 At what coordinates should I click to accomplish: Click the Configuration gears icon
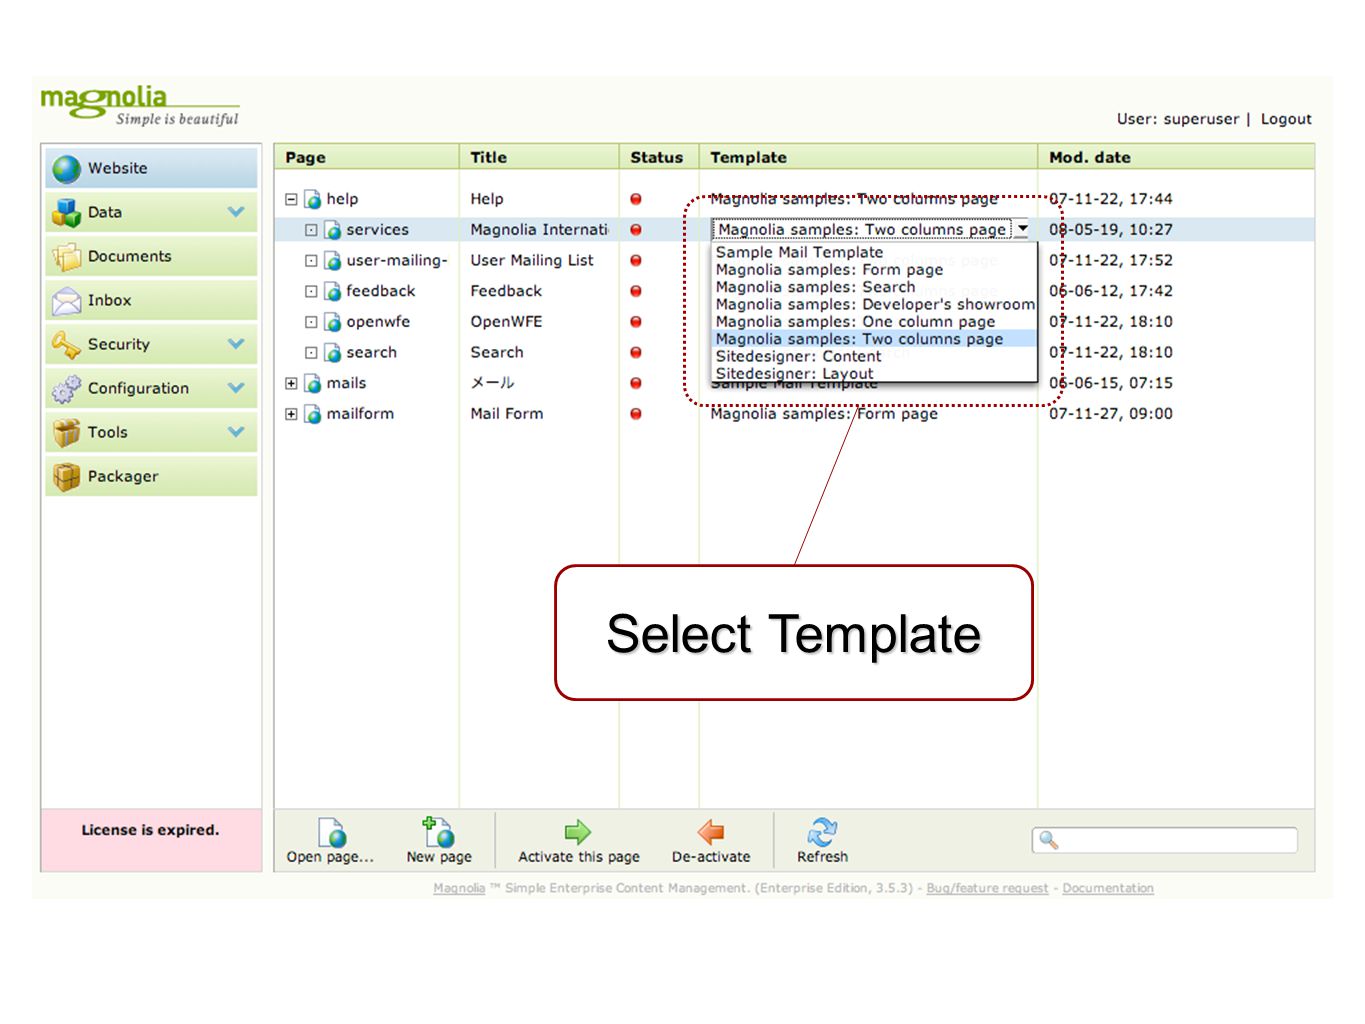(x=67, y=389)
